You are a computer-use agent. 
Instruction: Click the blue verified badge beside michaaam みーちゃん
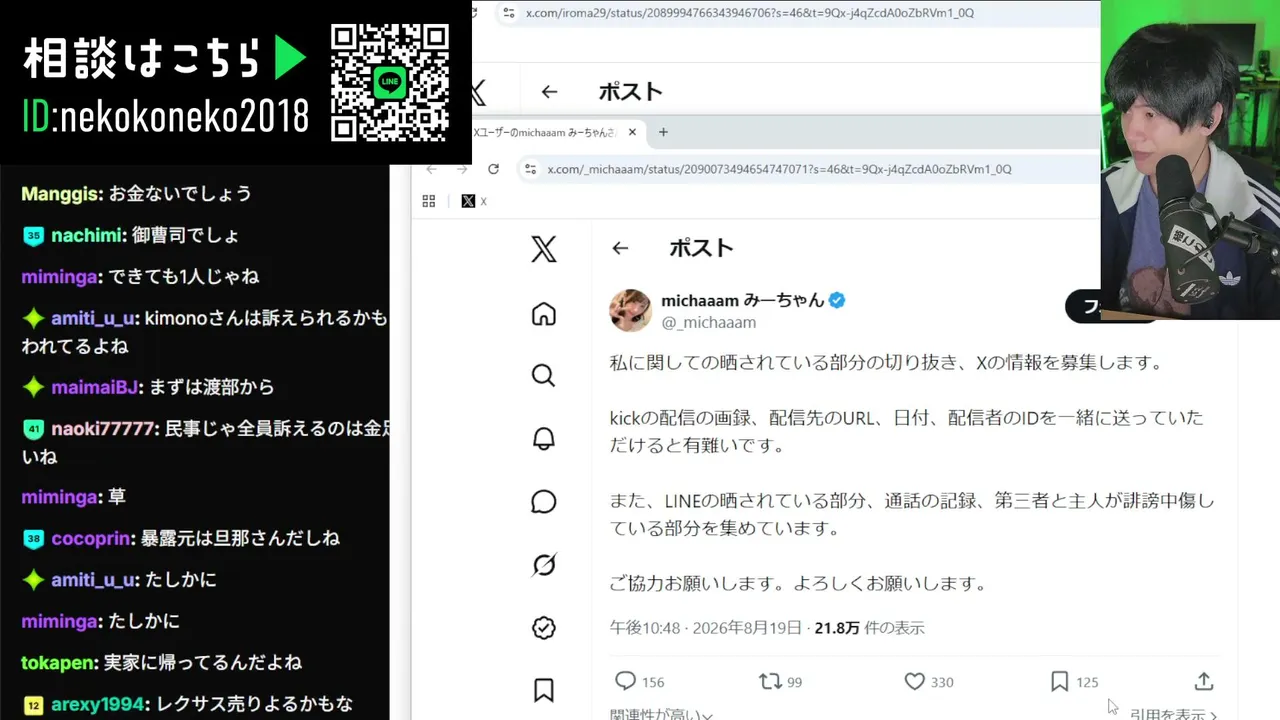837,300
